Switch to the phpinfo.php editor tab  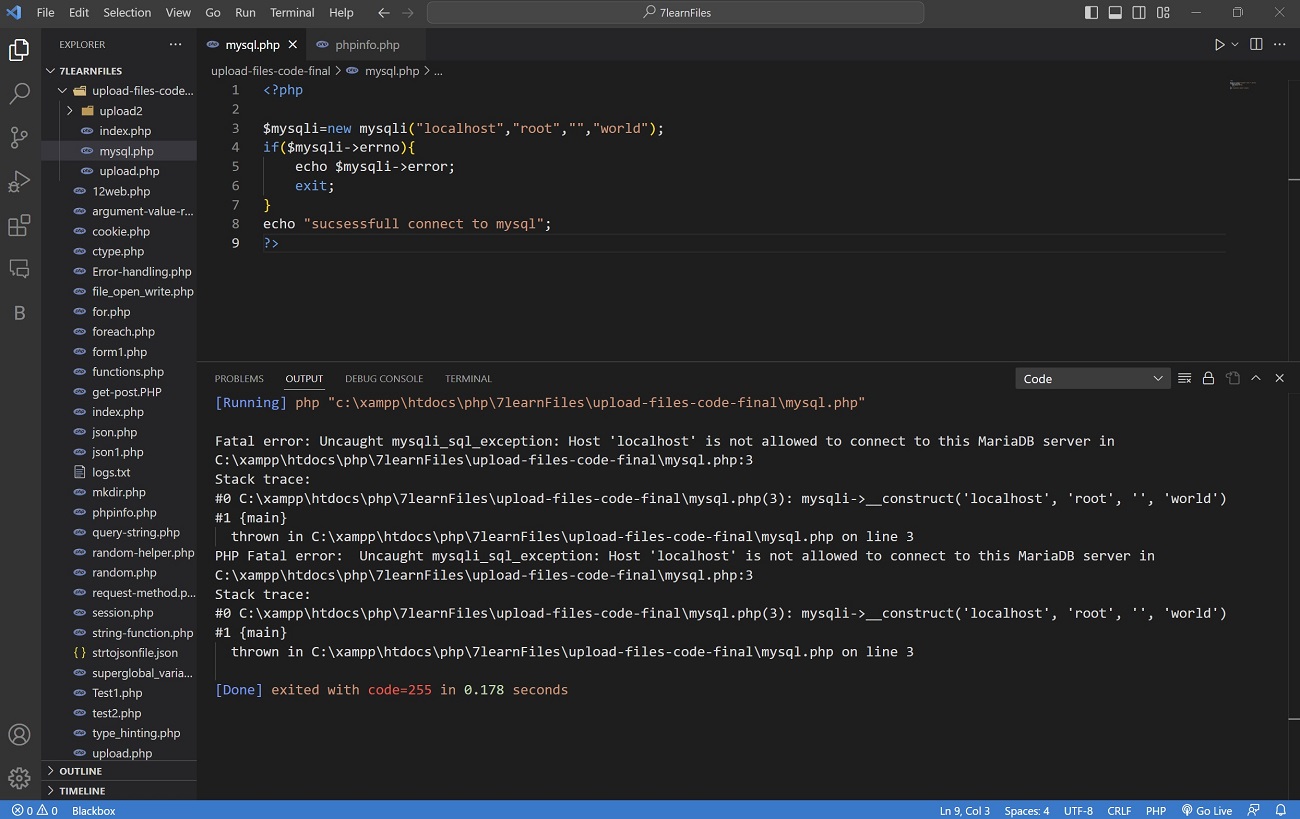click(367, 45)
